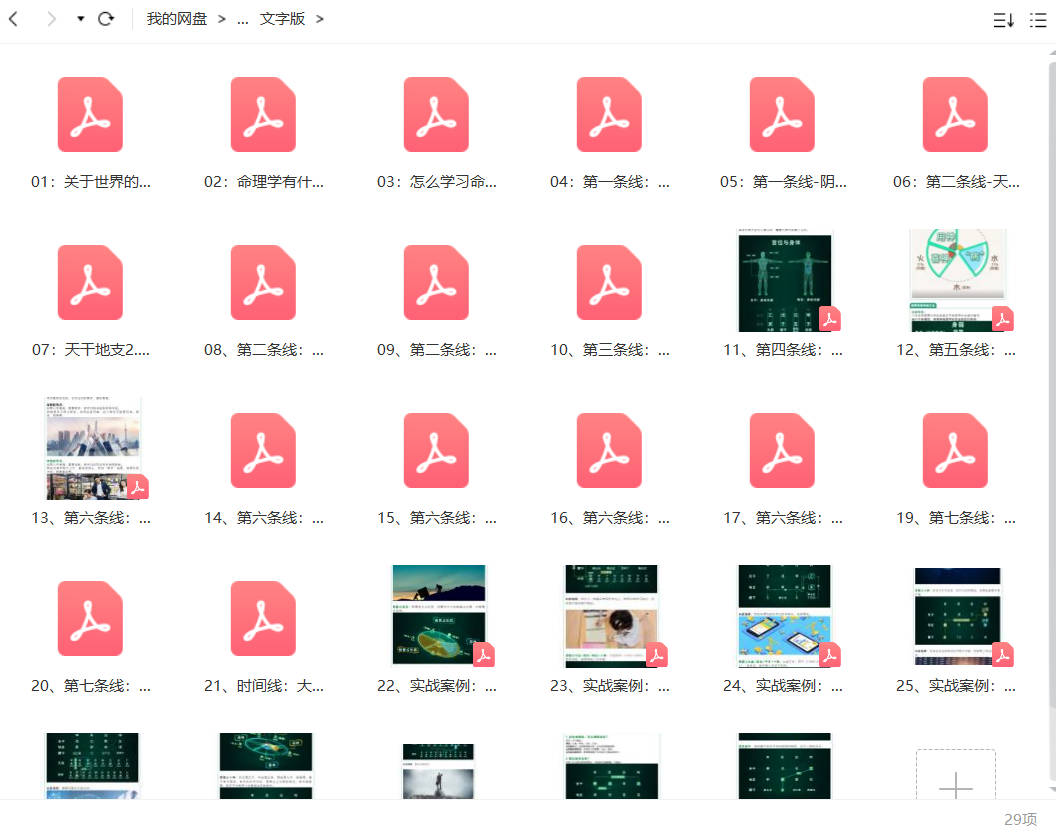Highlight the PDF icon for 17、第六条线：...
The height and width of the screenshot is (834, 1056).
[783, 451]
